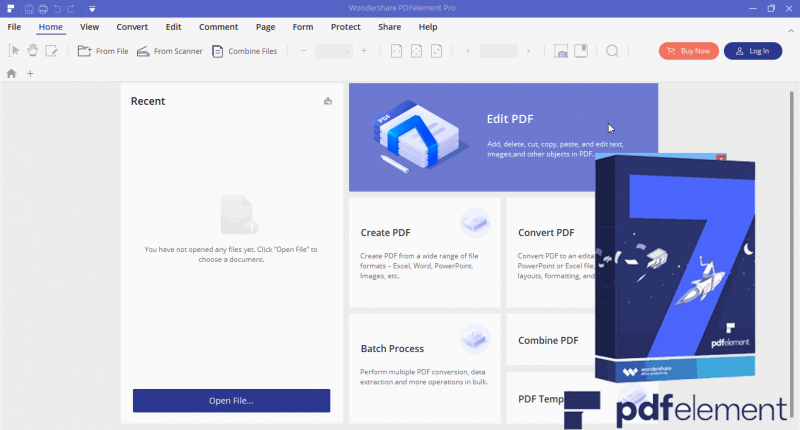Open the zoom level dropdown
Image resolution: width=800 pixels, height=430 pixels.
click(334, 51)
